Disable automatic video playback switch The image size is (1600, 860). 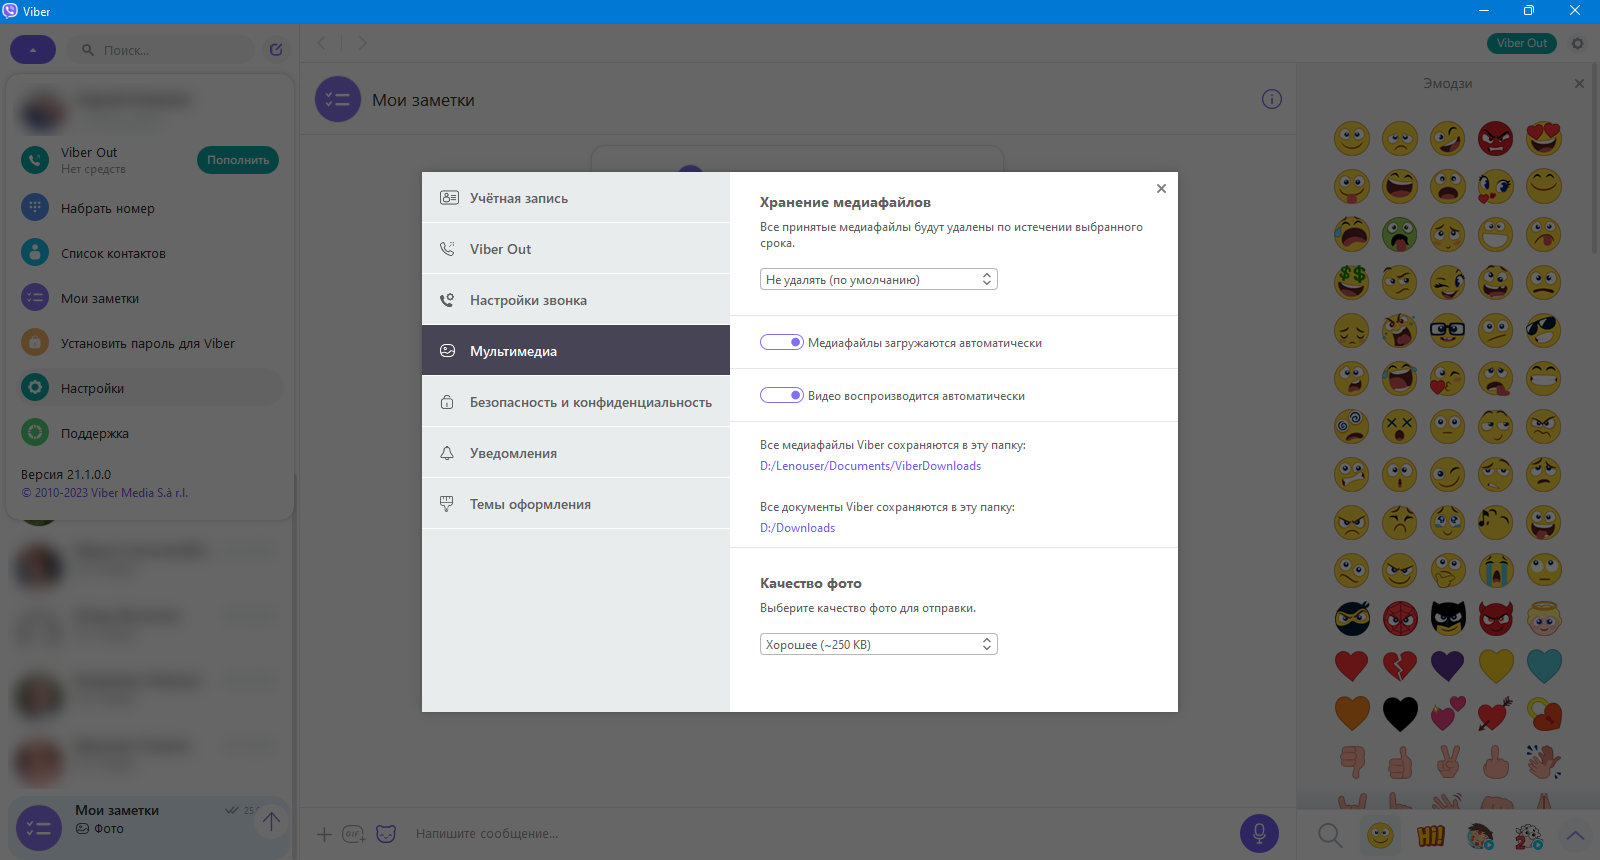tap(782, 395)
